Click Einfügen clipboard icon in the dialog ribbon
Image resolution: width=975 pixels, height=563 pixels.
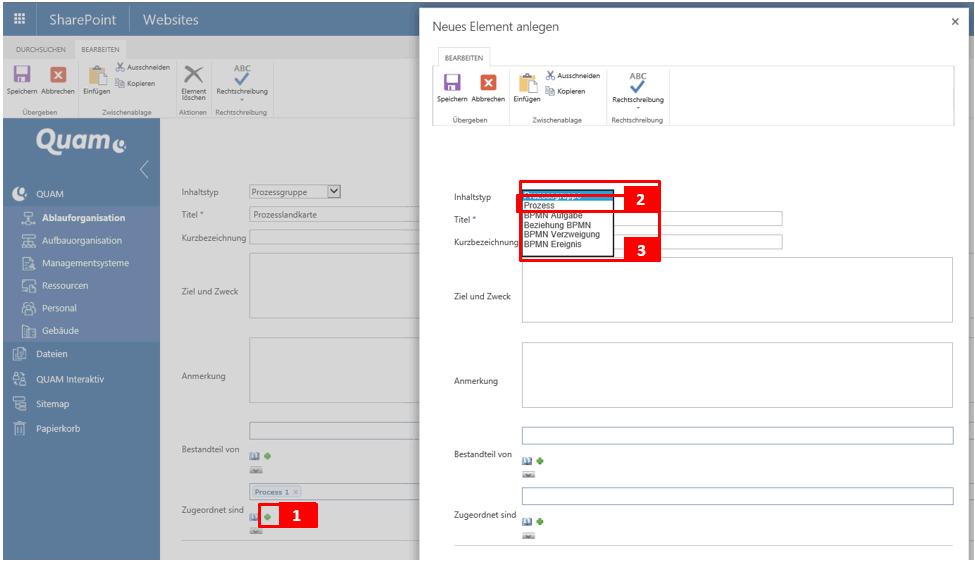(527, 86)
